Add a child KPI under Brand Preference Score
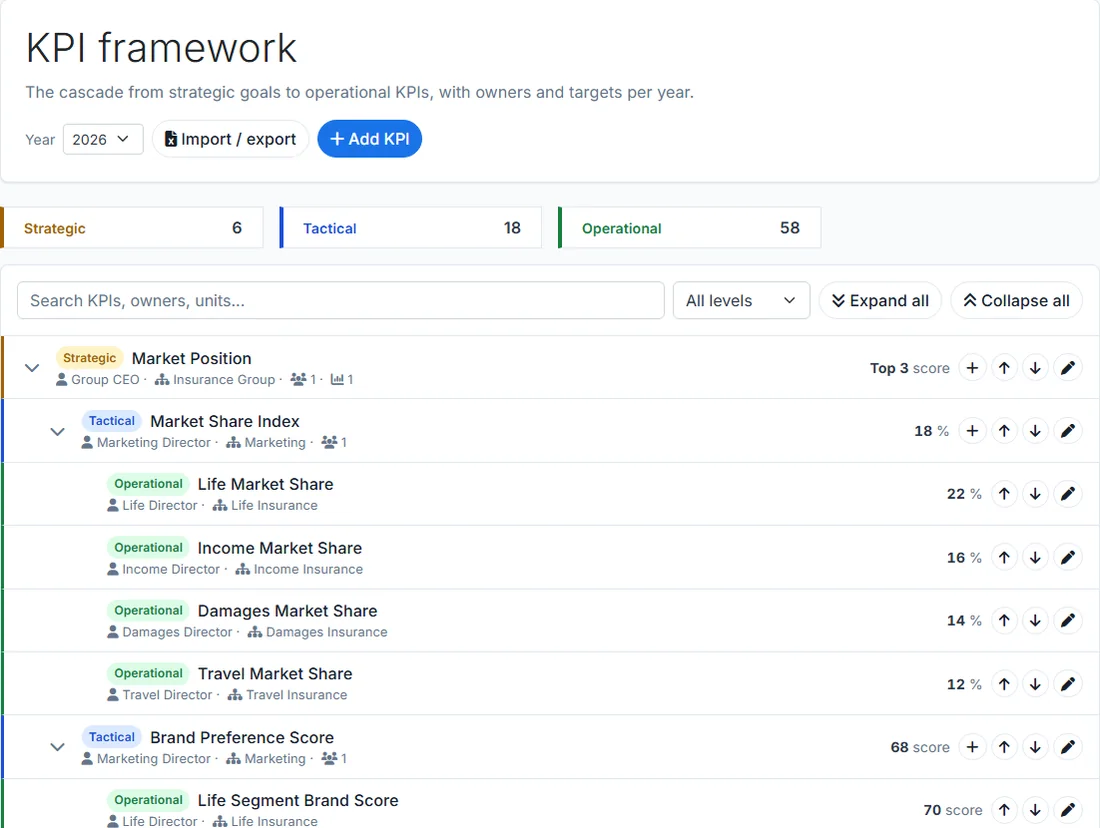Viewport: 1100px width, 828px height. point(972,747)
